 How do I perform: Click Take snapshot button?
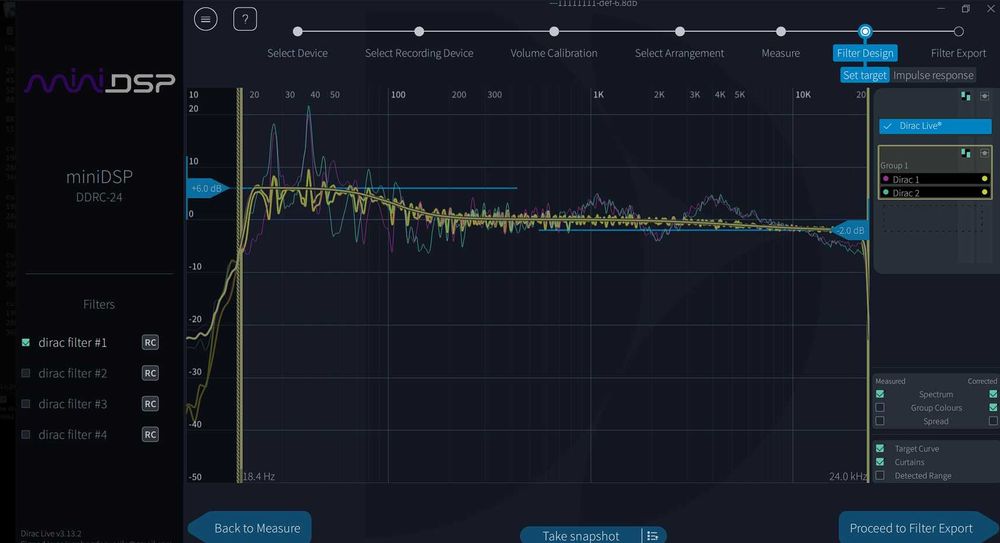580,535
